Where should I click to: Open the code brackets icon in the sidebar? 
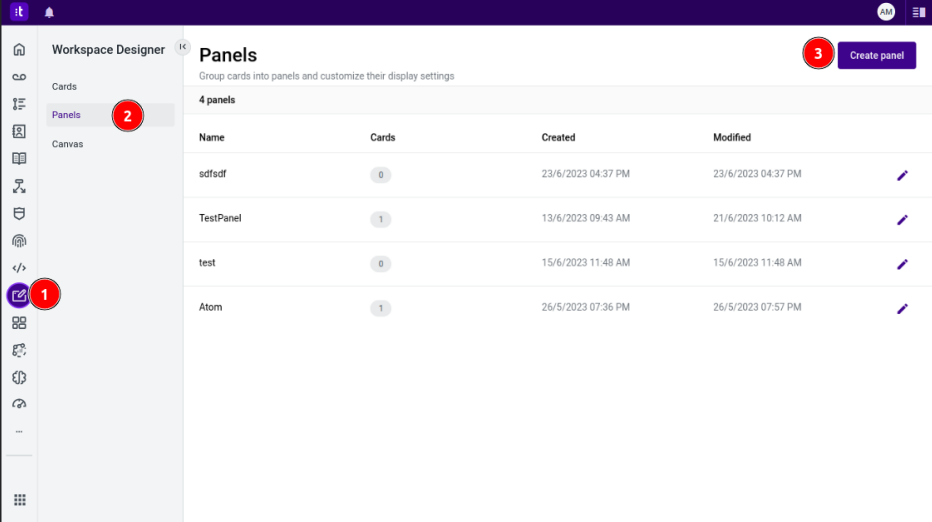click(x=19, y=268)
